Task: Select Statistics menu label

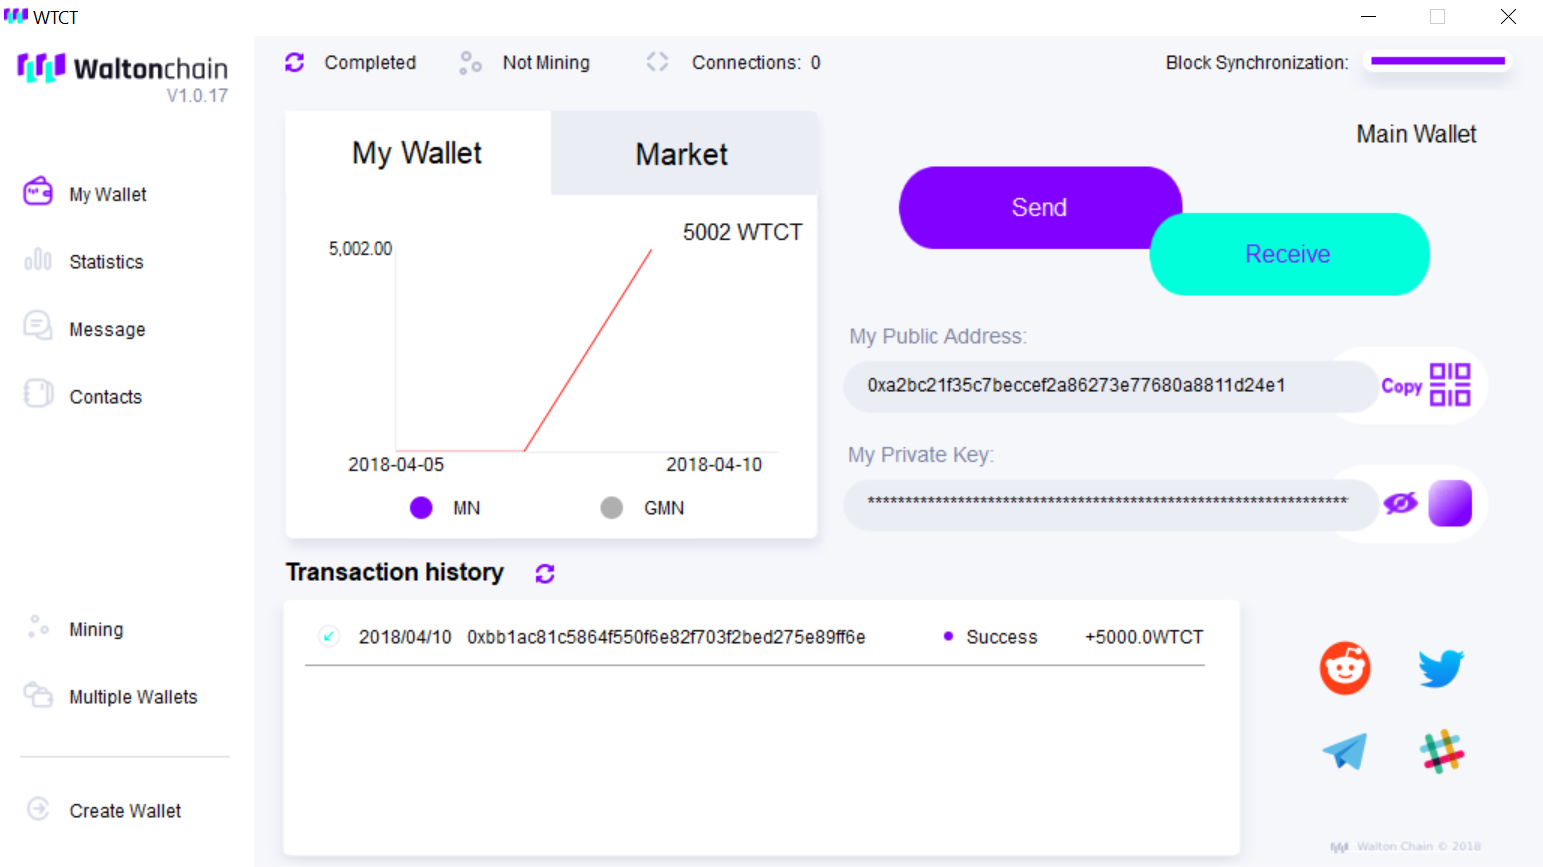Action: (x=106, y=262)
